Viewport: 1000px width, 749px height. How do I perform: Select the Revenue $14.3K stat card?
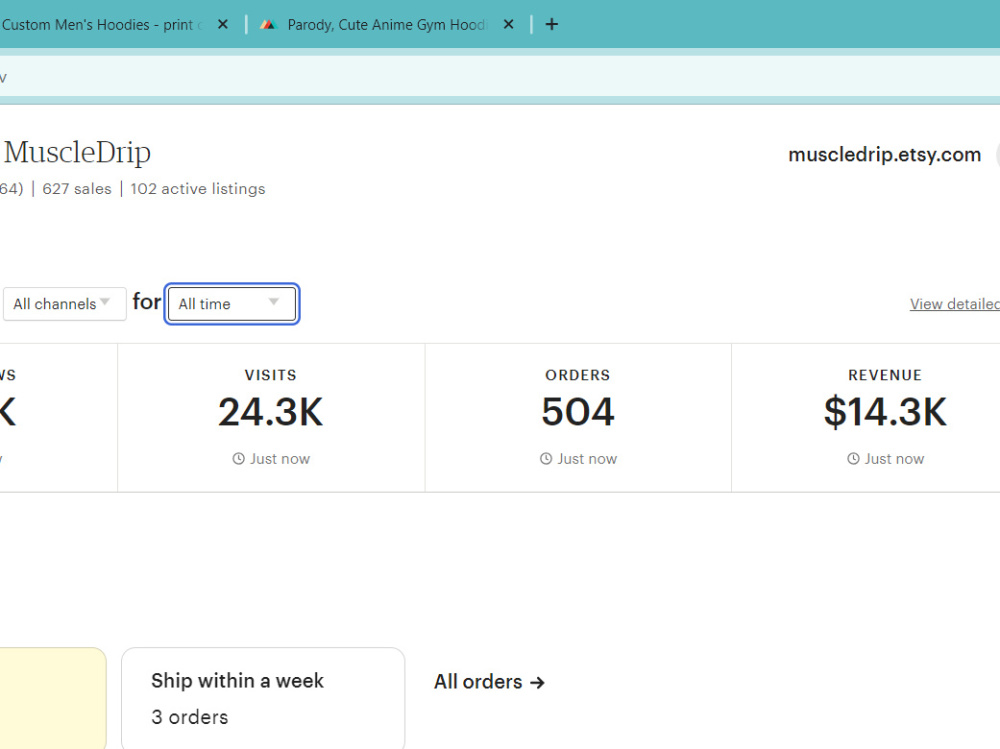click(885, 418)
